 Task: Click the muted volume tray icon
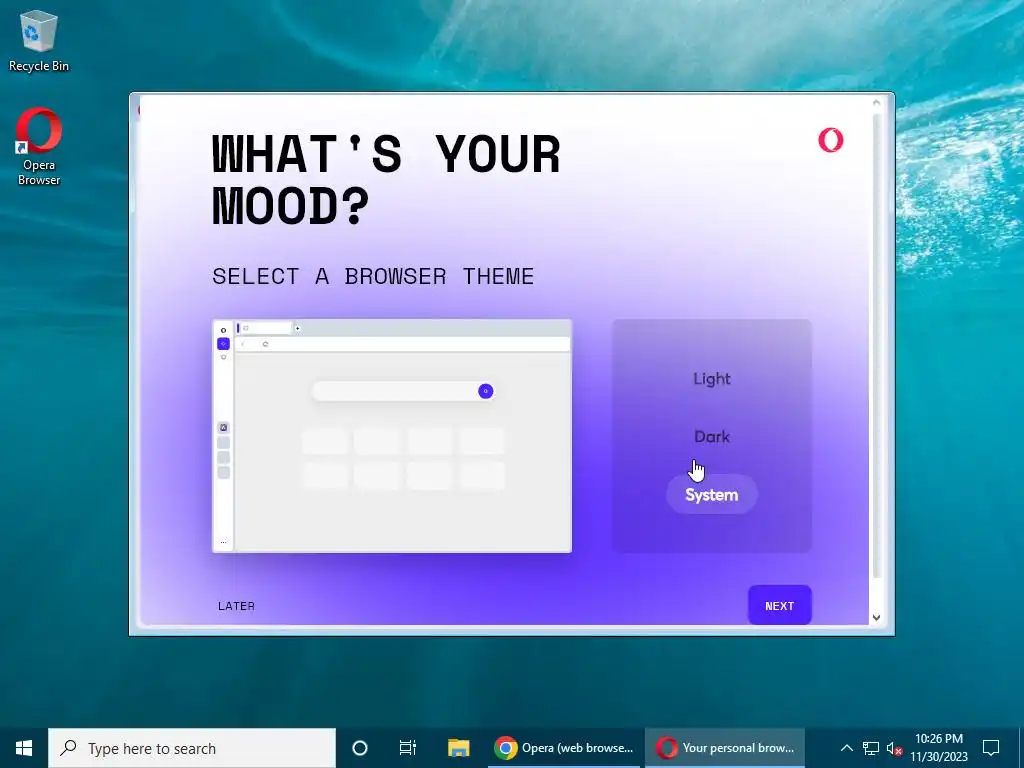coord(894,748)
